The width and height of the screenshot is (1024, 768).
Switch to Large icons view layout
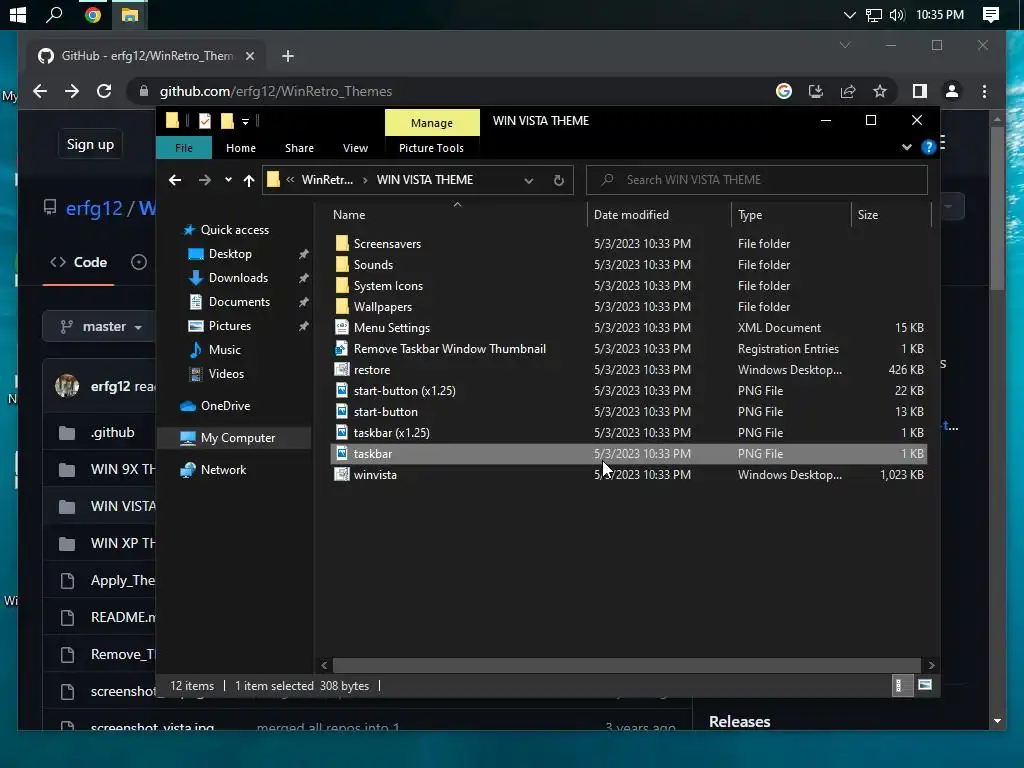[925, 686]
